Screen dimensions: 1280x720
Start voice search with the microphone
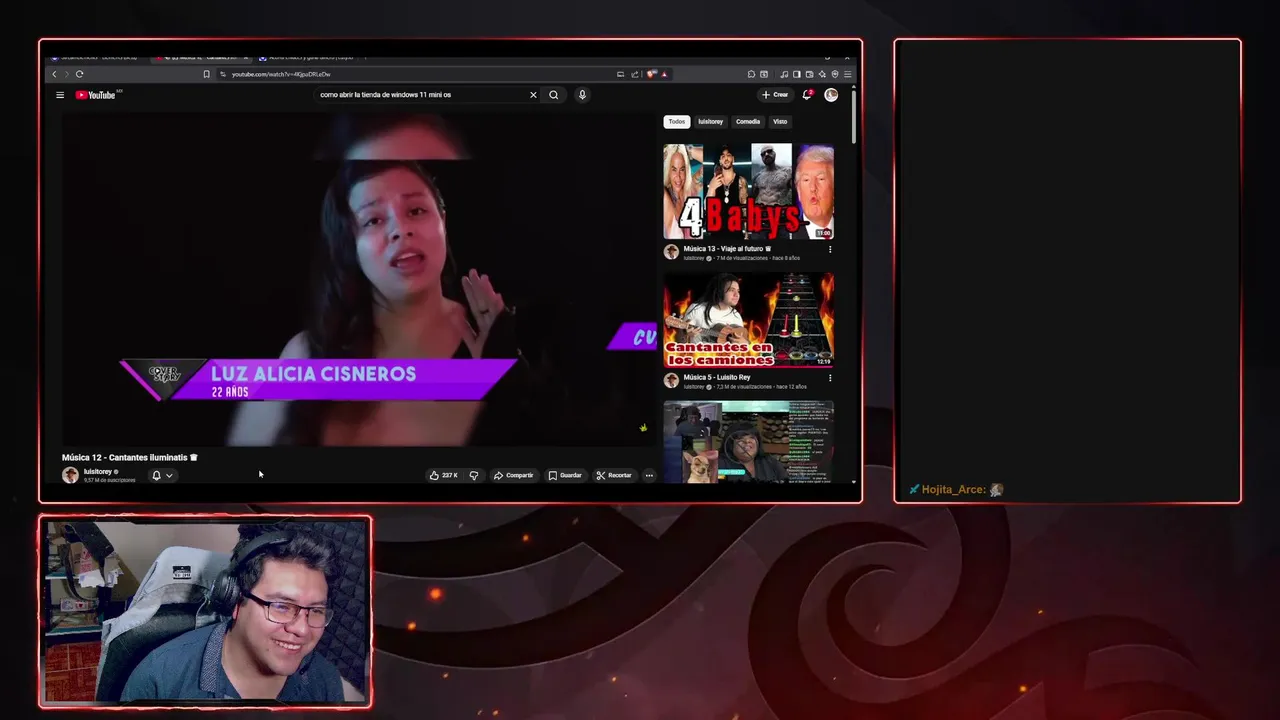(x=582, y=95)
